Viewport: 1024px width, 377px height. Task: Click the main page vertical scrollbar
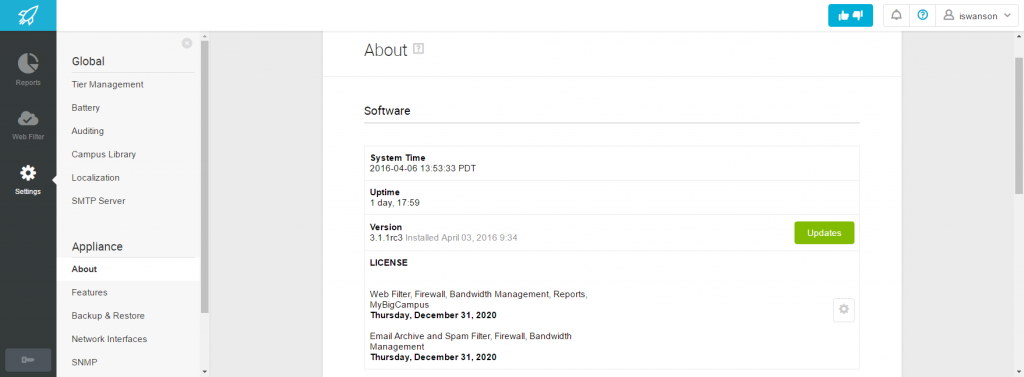coord(1019,125)
